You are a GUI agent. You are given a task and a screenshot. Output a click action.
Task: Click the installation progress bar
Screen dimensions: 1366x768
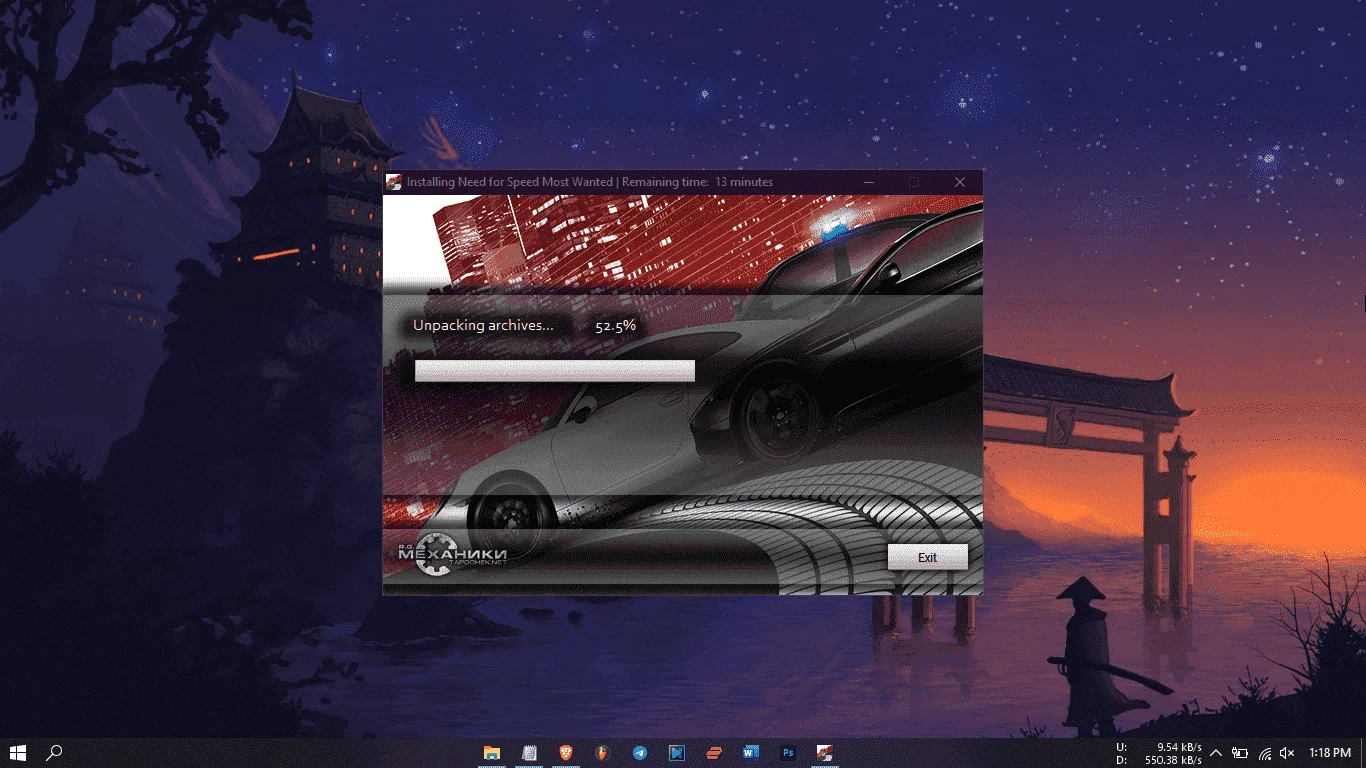(x=555, y=371)
